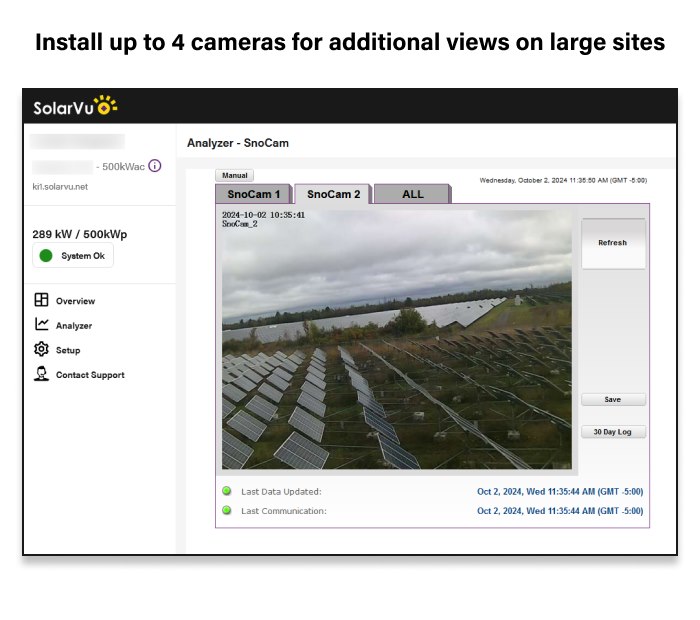This screenshot has width=700, height=620.
Task: Select the SnoCam 2 tab
Action: click(333, 194)
